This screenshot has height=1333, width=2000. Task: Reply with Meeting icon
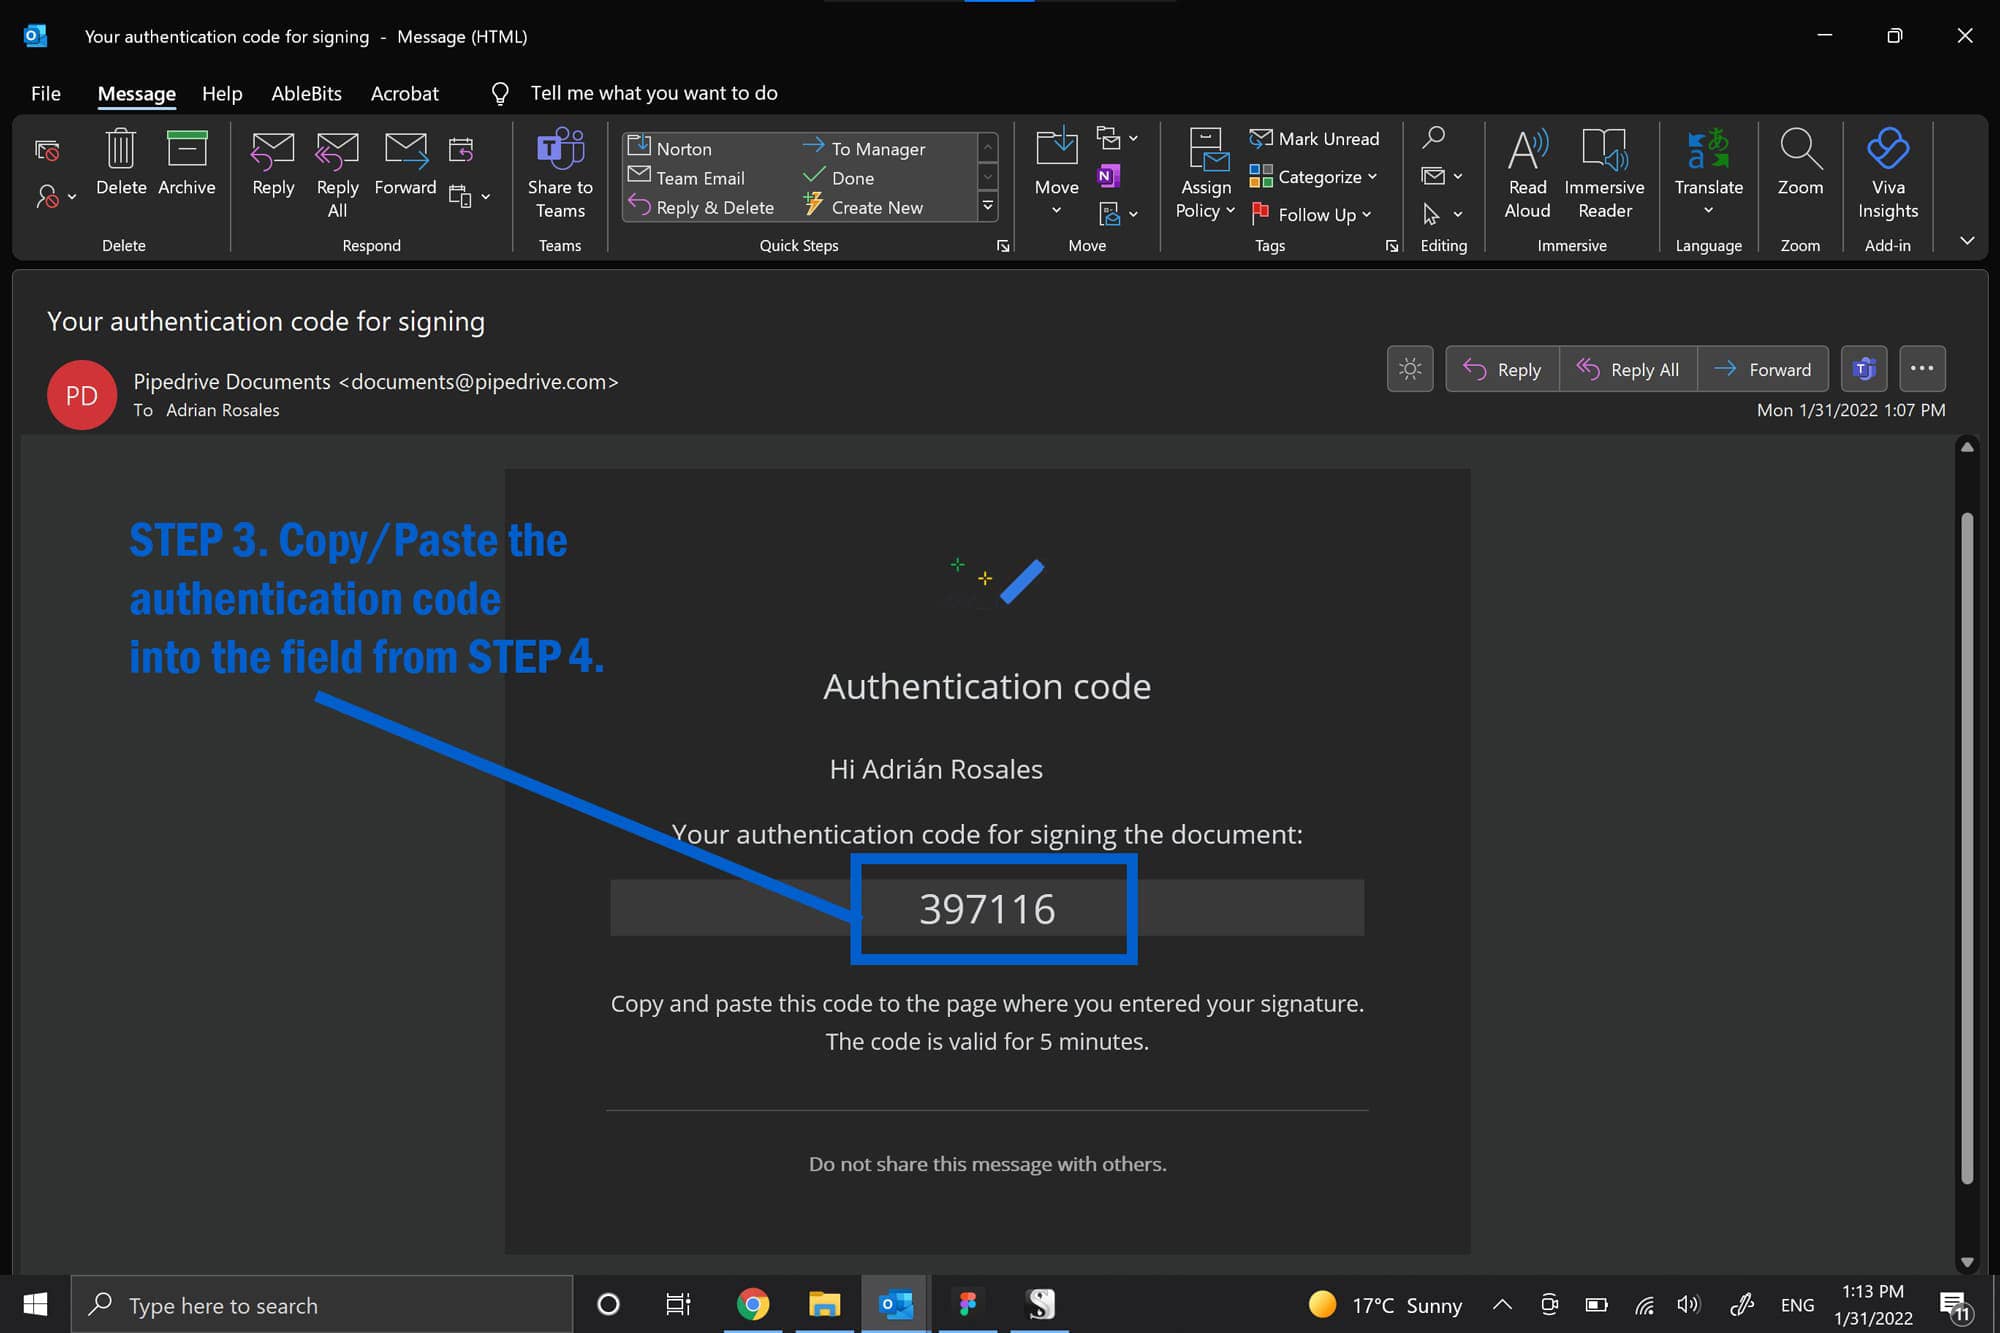tap(461, 150)
